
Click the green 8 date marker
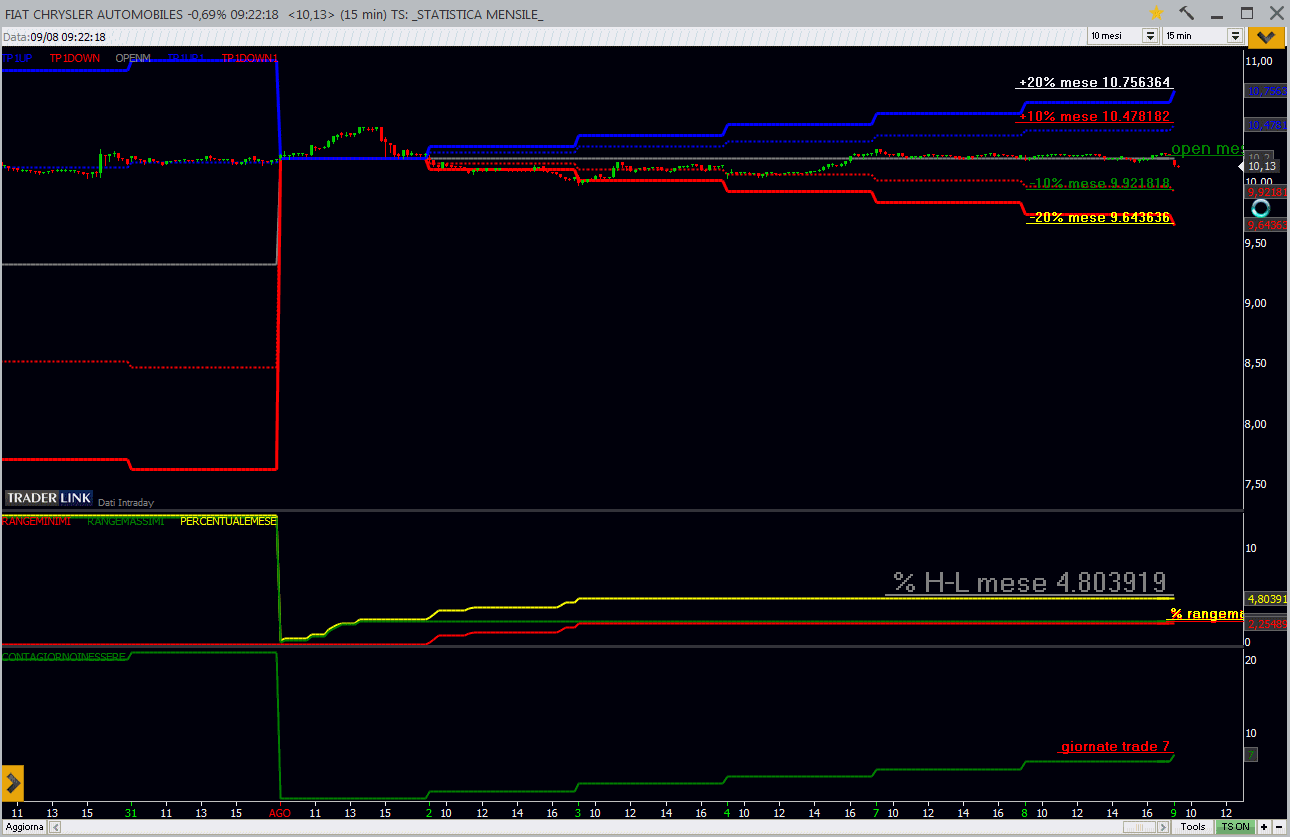click(1024, 813)
